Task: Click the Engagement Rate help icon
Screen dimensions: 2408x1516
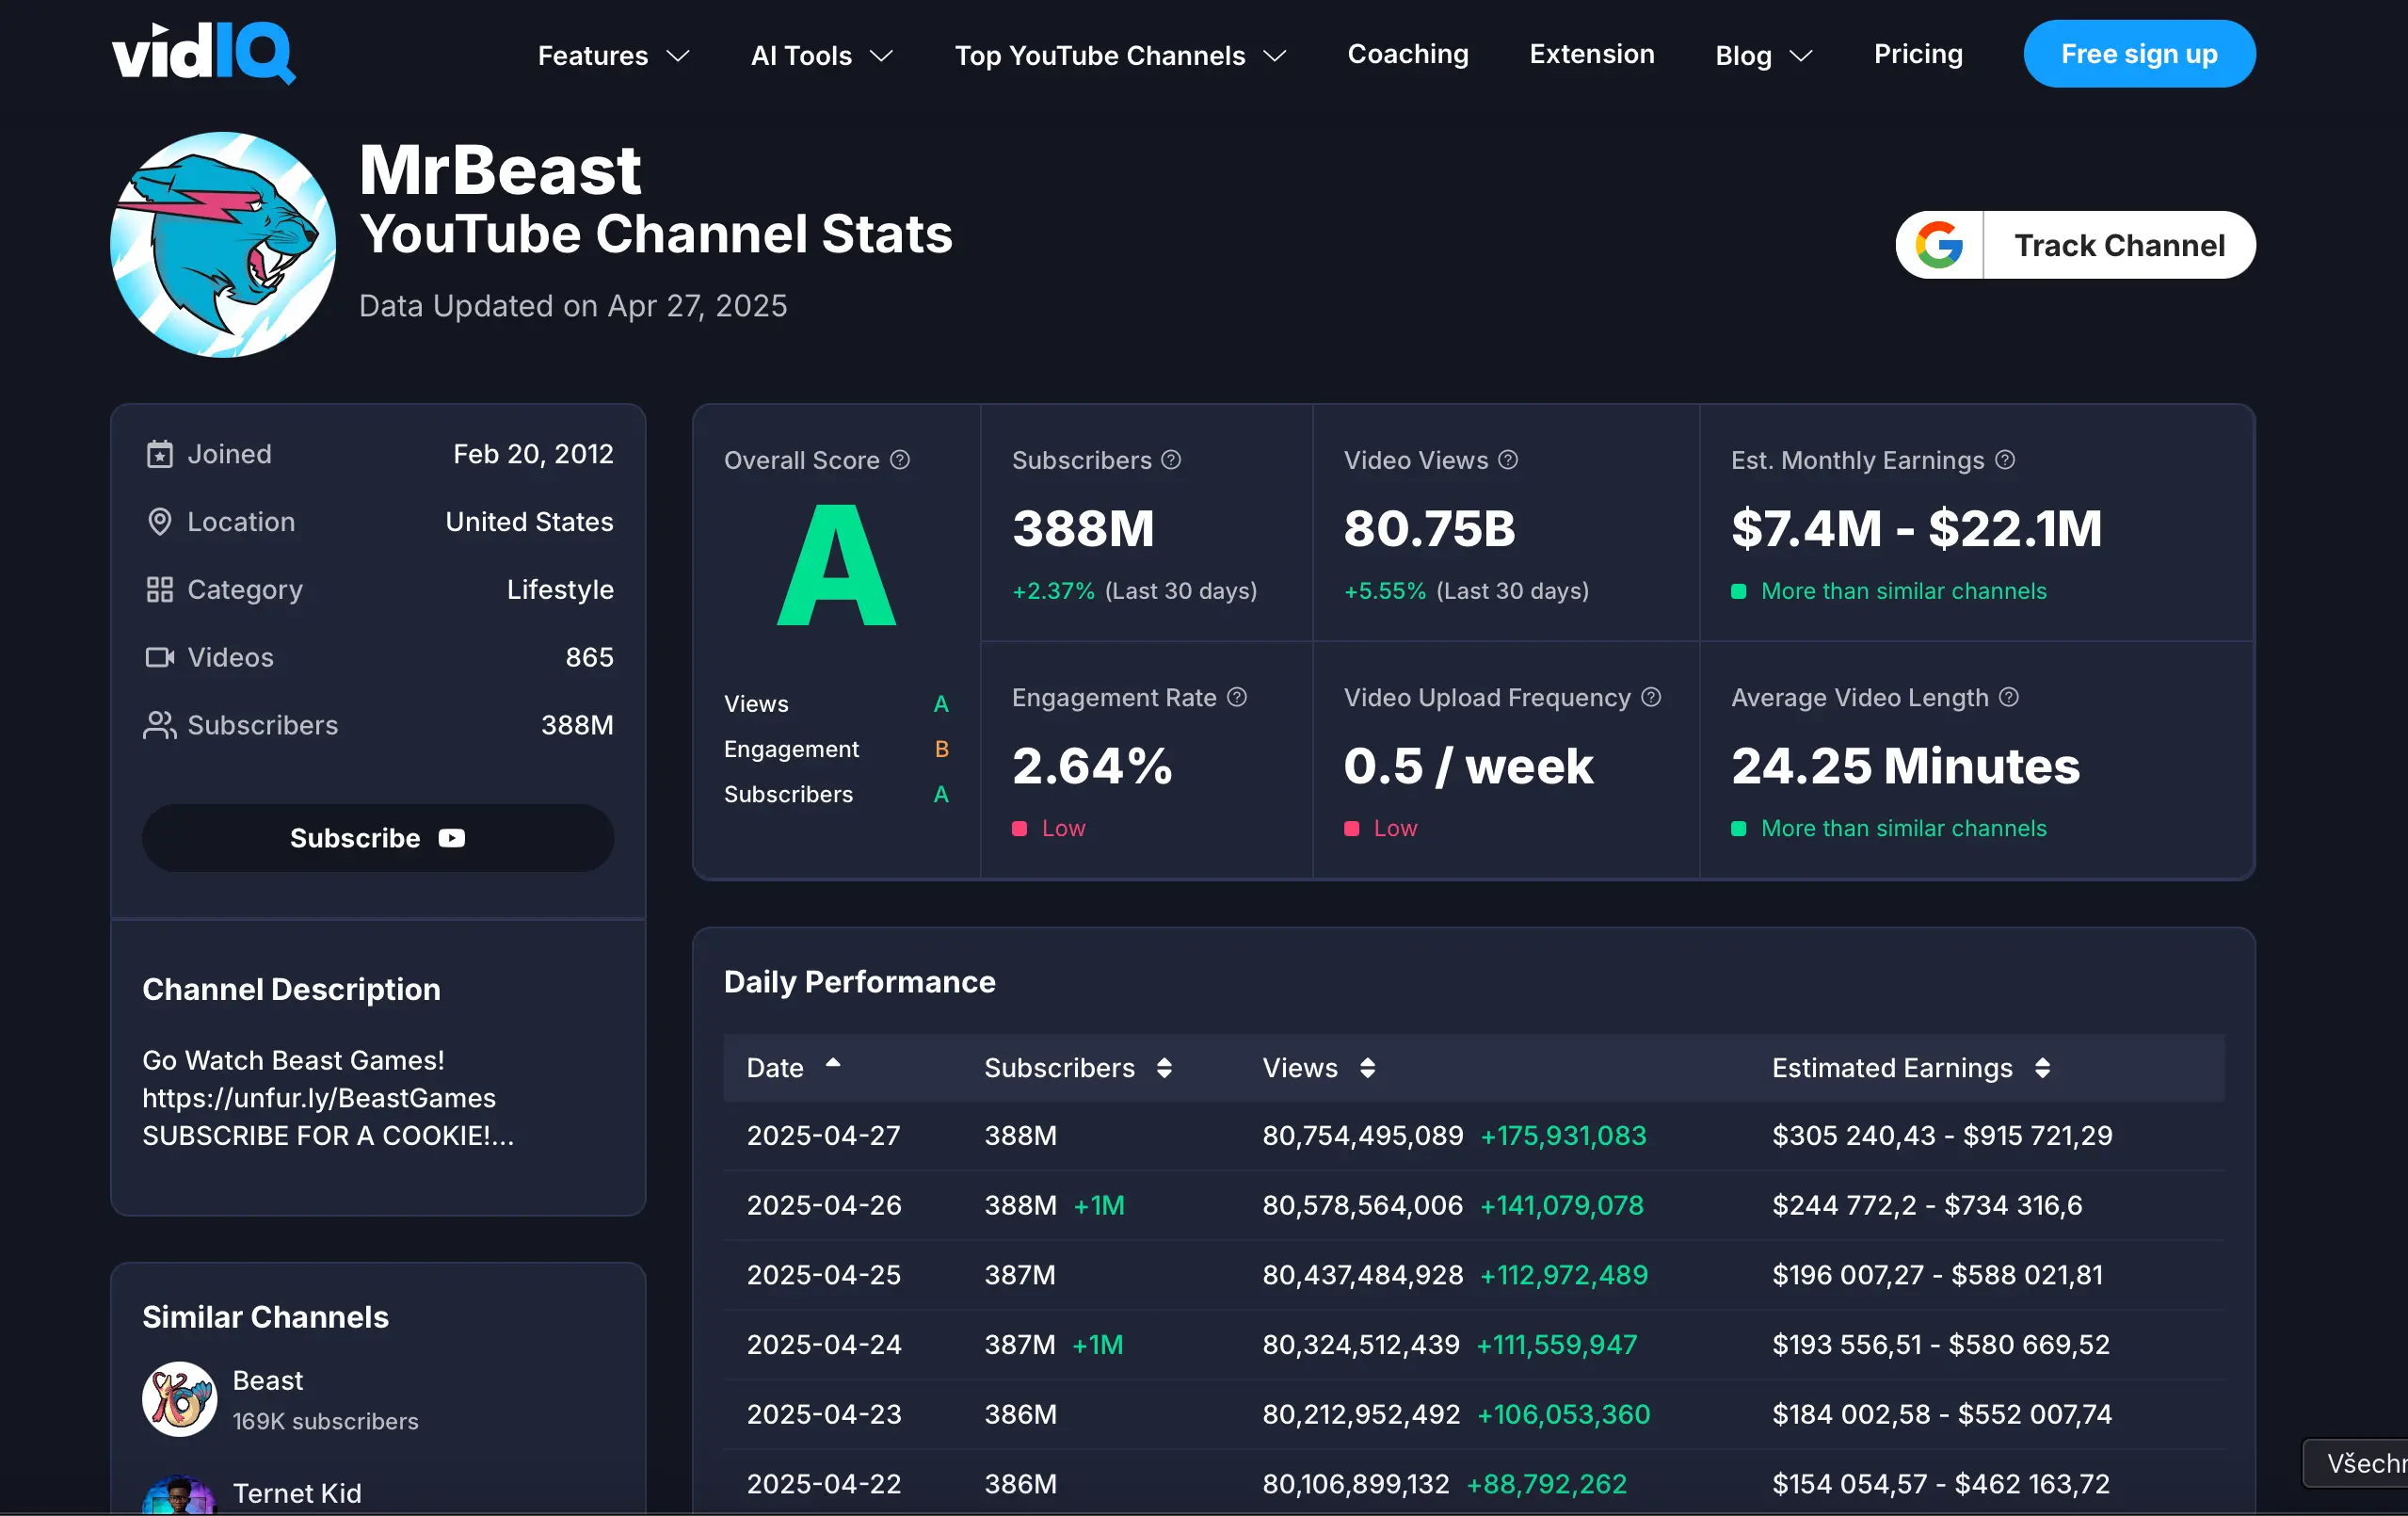Action: 1237,697
